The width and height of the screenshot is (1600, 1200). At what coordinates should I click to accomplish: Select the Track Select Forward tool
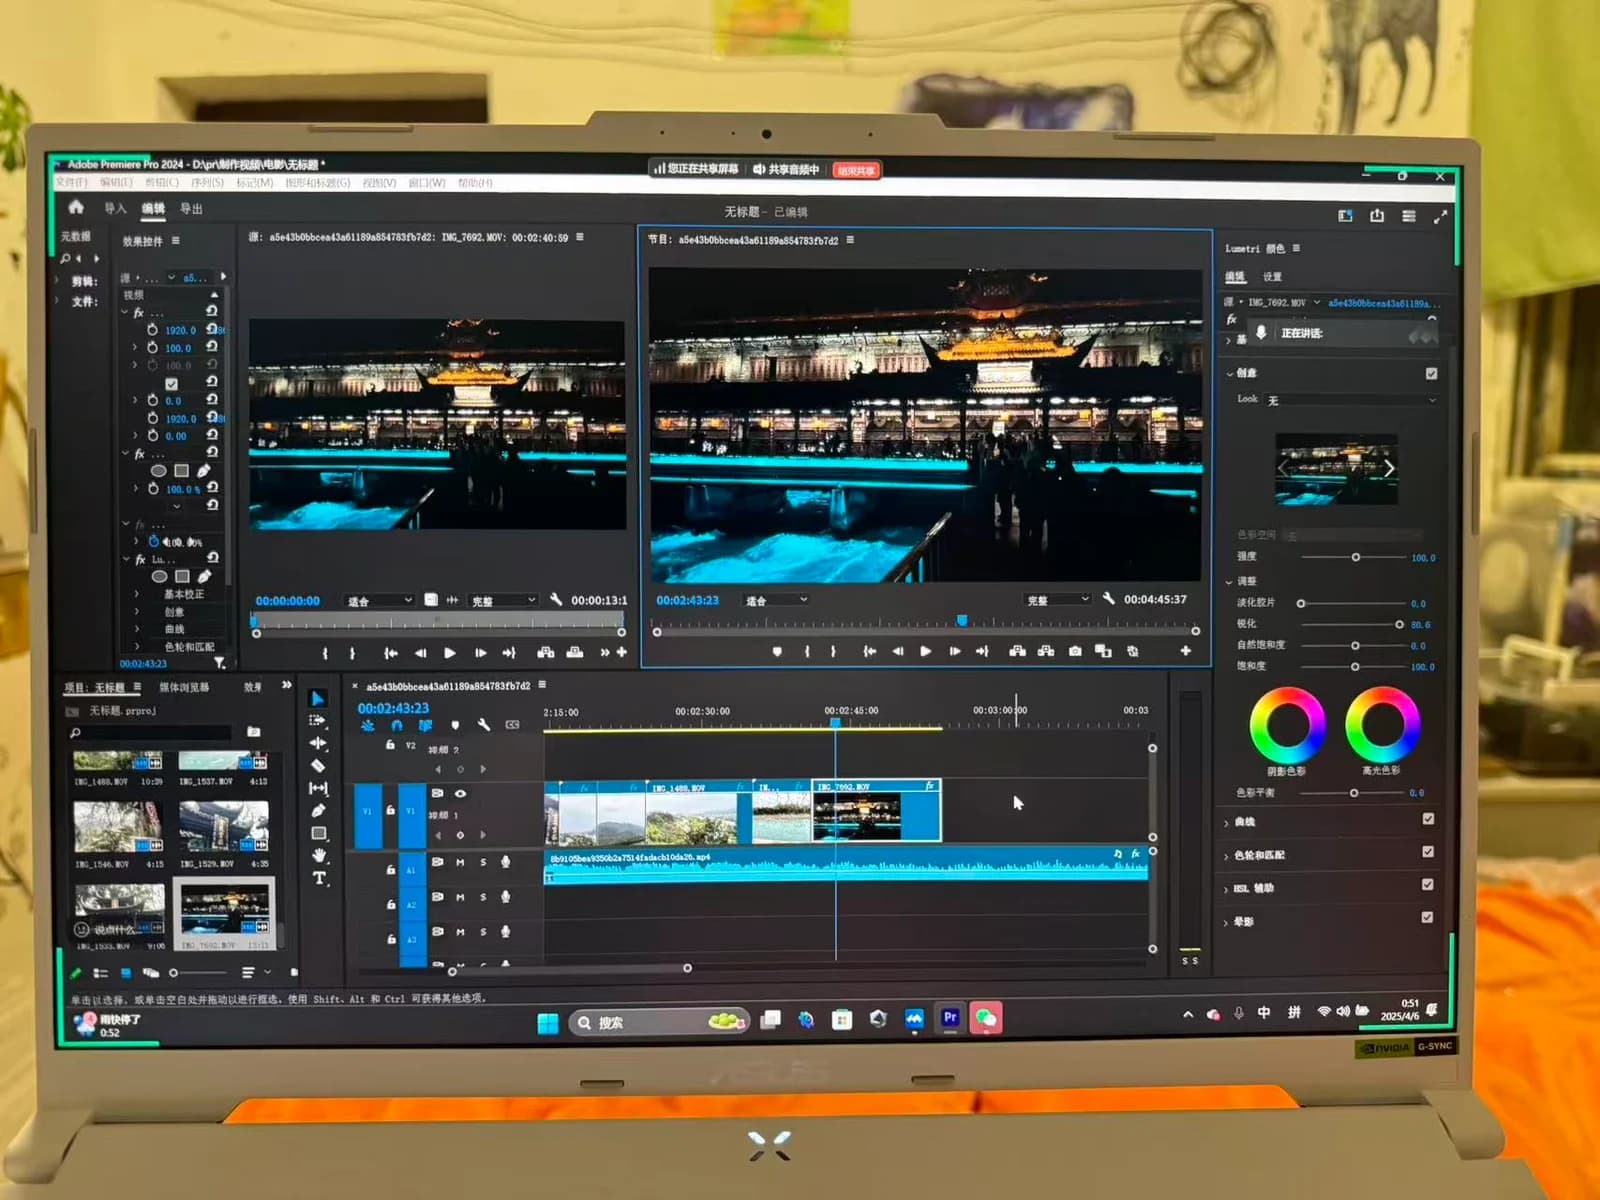318,721
